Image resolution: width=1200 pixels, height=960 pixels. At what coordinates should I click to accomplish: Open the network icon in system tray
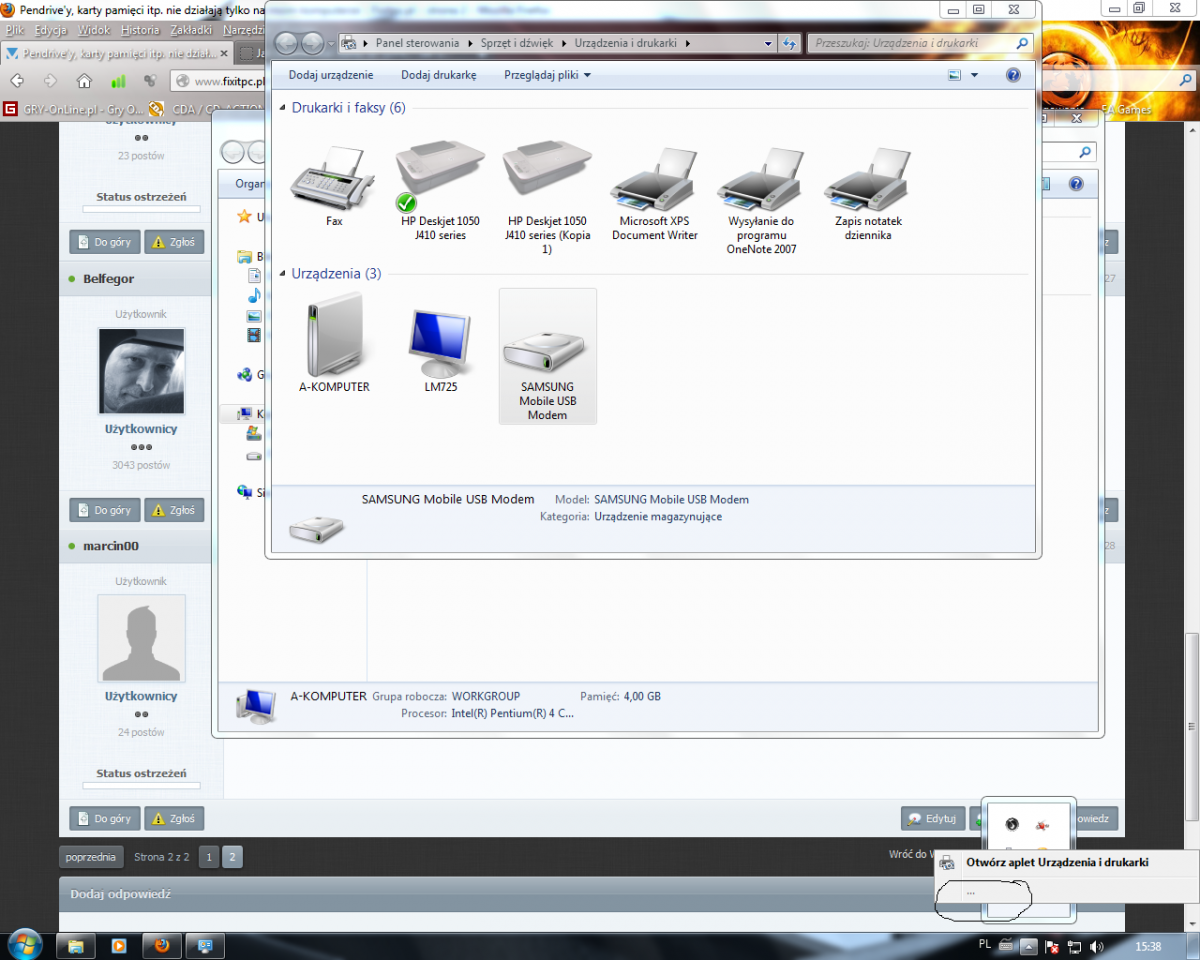(x=1074, y=946)
